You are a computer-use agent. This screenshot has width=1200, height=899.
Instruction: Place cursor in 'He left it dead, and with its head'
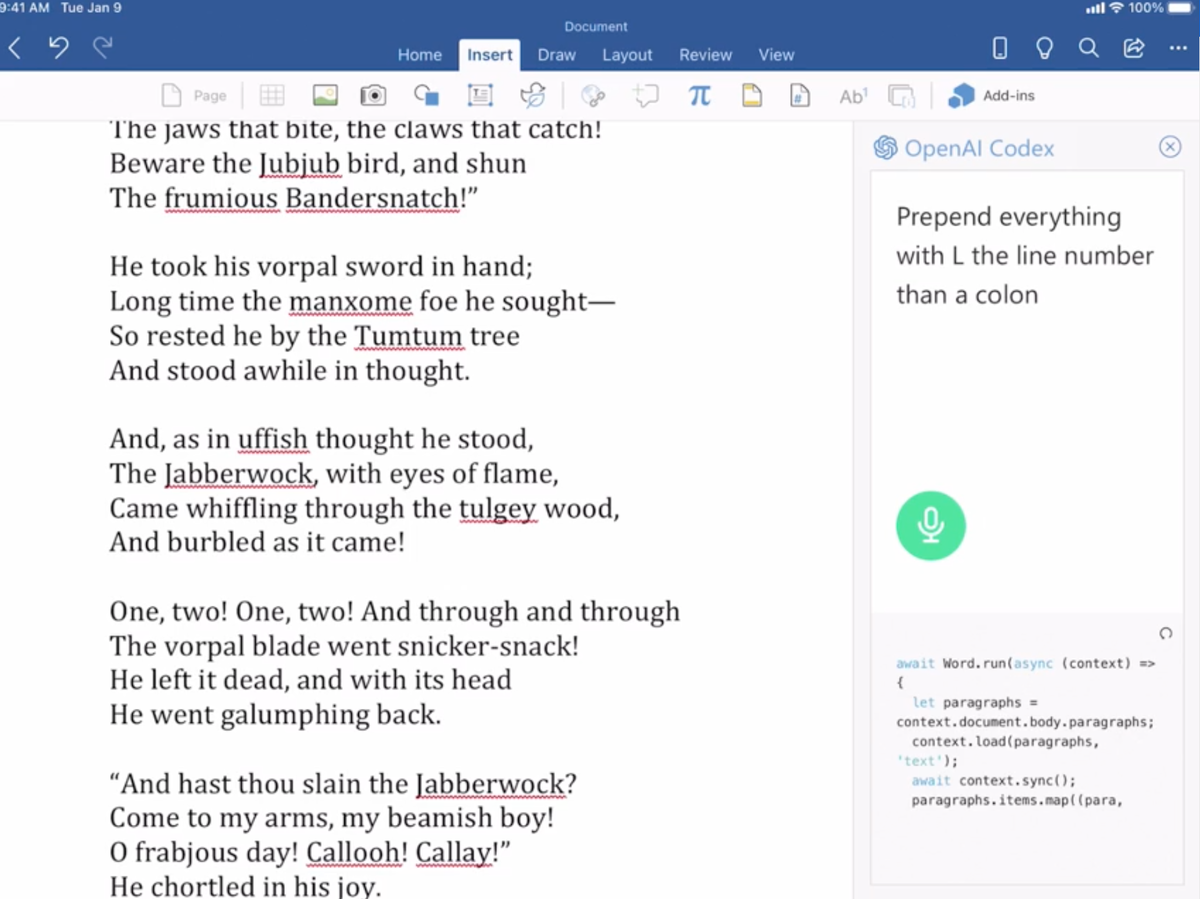[x=310, y=680]
